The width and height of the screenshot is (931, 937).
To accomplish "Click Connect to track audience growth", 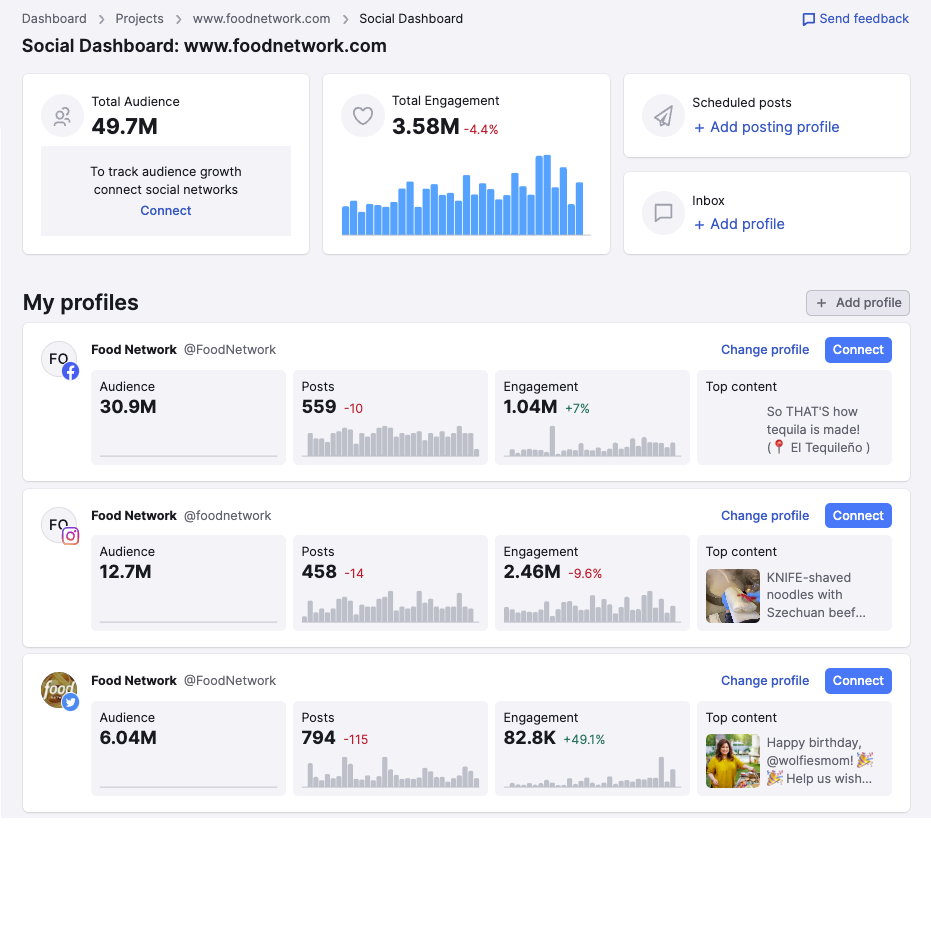I will click(165, 210).
